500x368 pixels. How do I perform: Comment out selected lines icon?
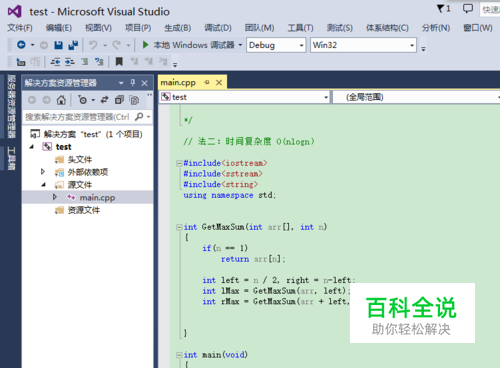coord(85,62)
